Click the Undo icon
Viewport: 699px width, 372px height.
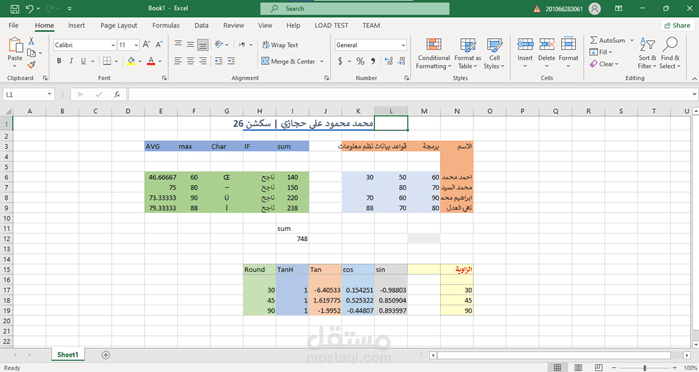click(29, 8)
